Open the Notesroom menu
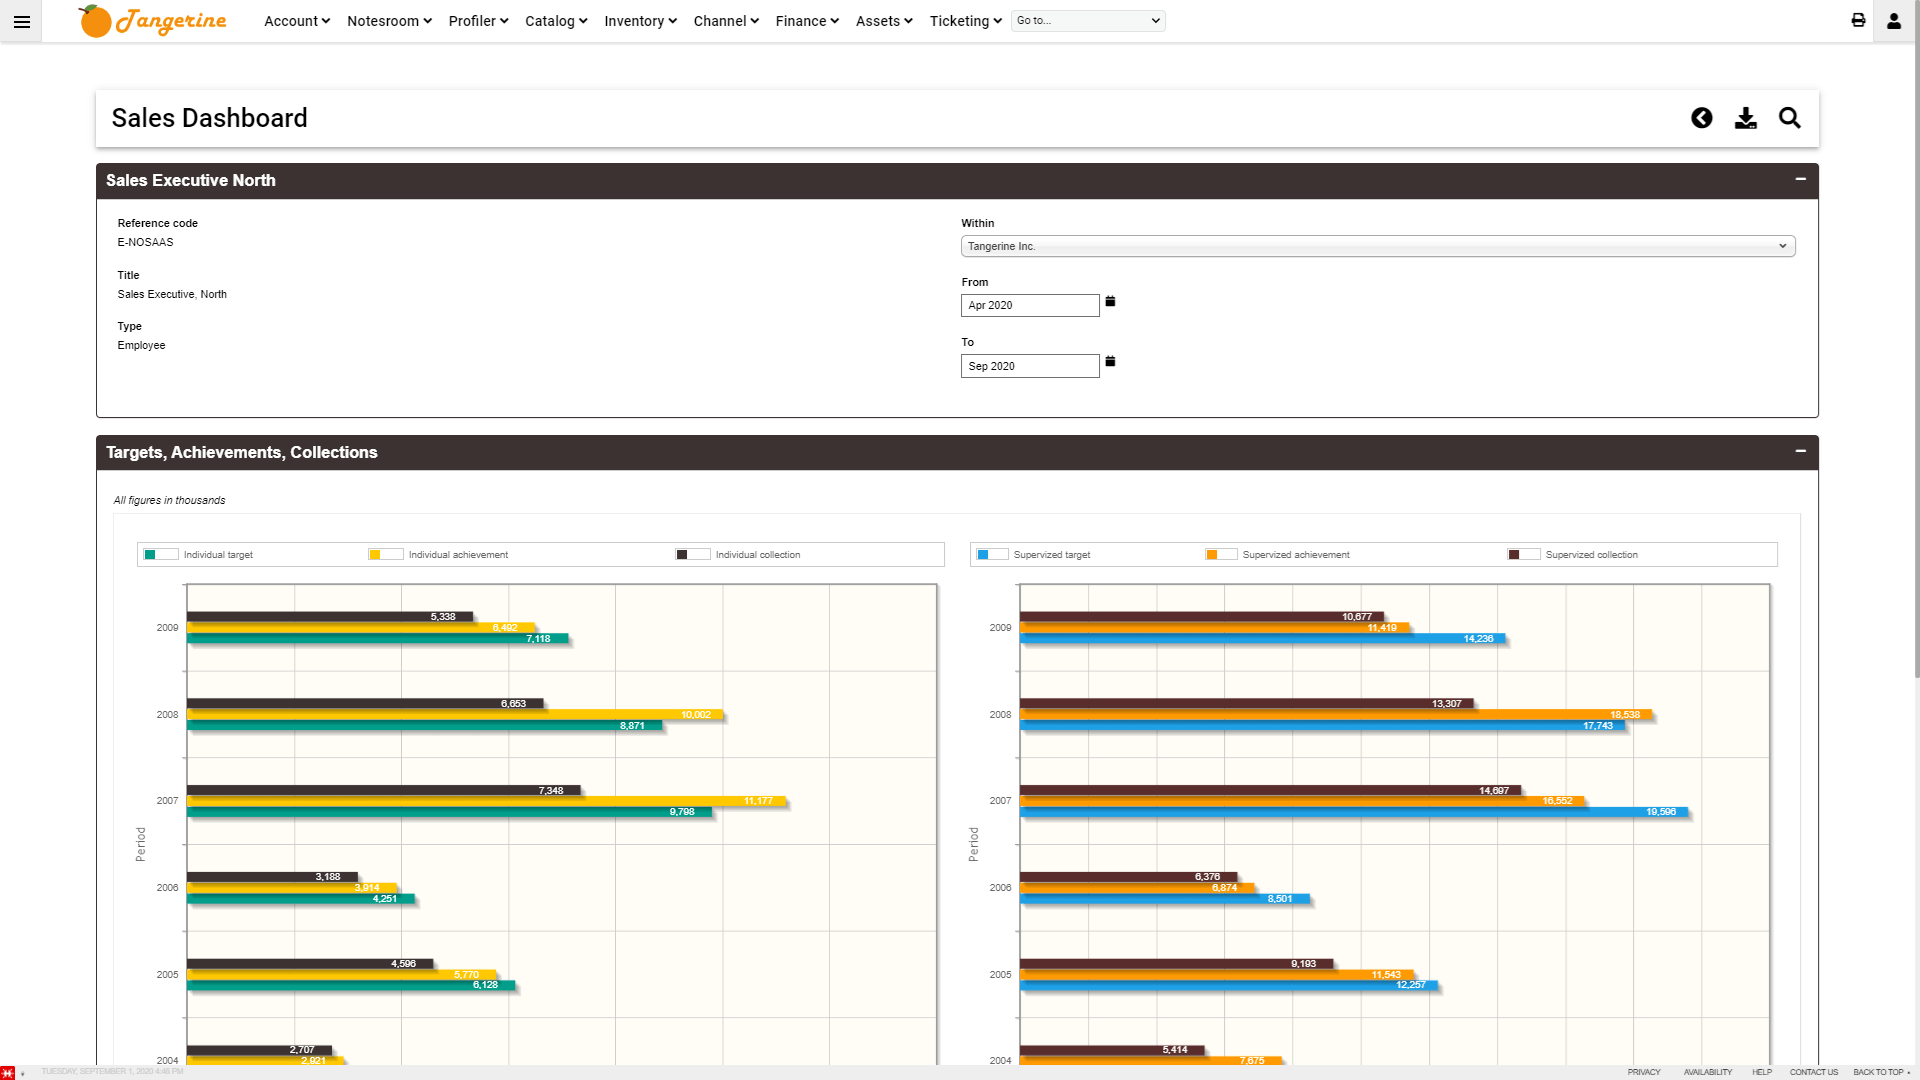Image resolution: width=1920 pixels, height=1080 pixels. [x=389, y=21]
